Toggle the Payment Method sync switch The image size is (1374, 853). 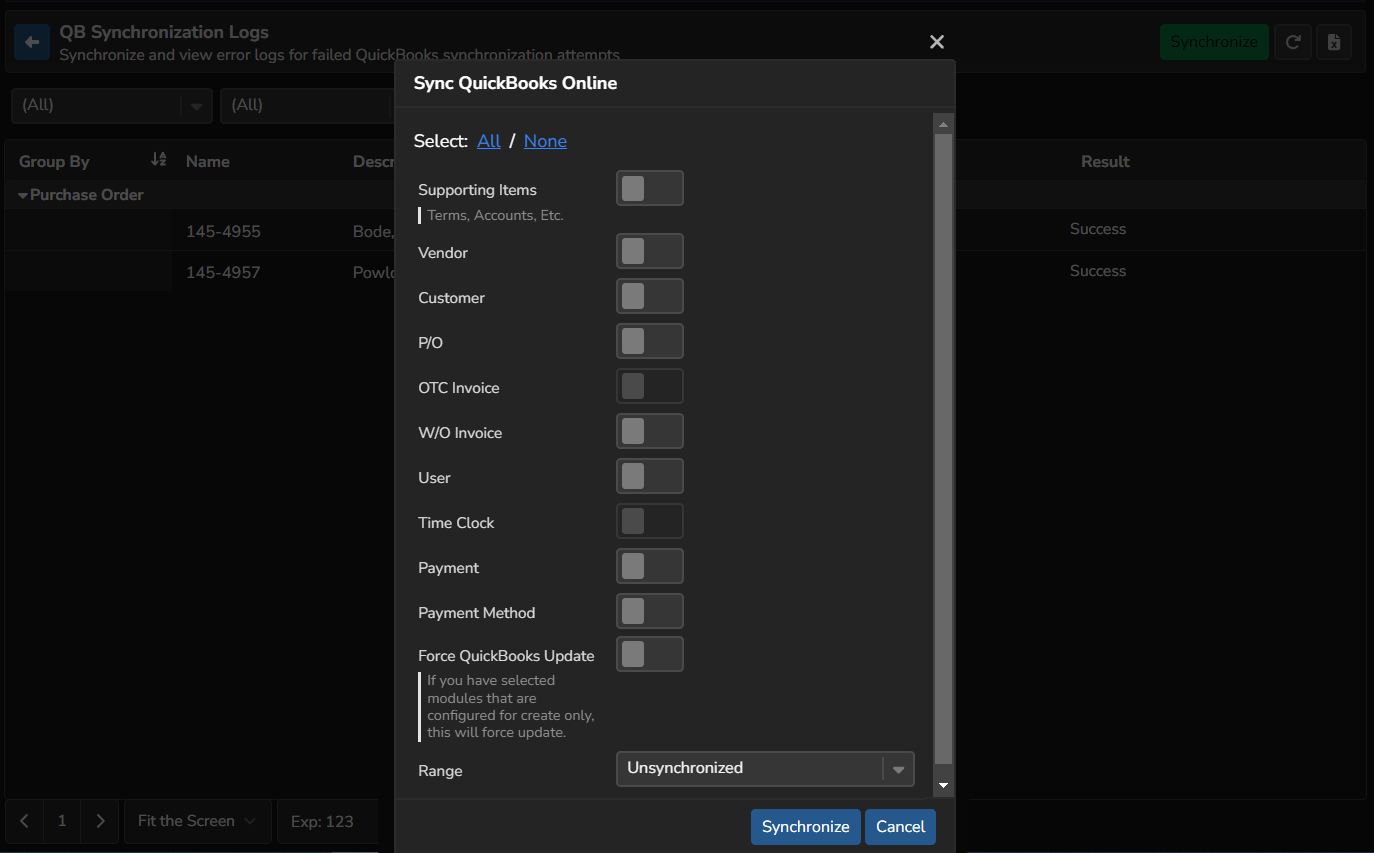point(650,611)
